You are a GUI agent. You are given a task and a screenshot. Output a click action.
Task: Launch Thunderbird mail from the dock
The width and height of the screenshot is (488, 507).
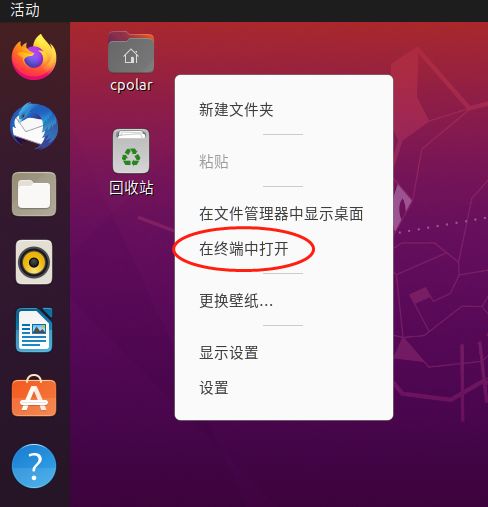34,126
